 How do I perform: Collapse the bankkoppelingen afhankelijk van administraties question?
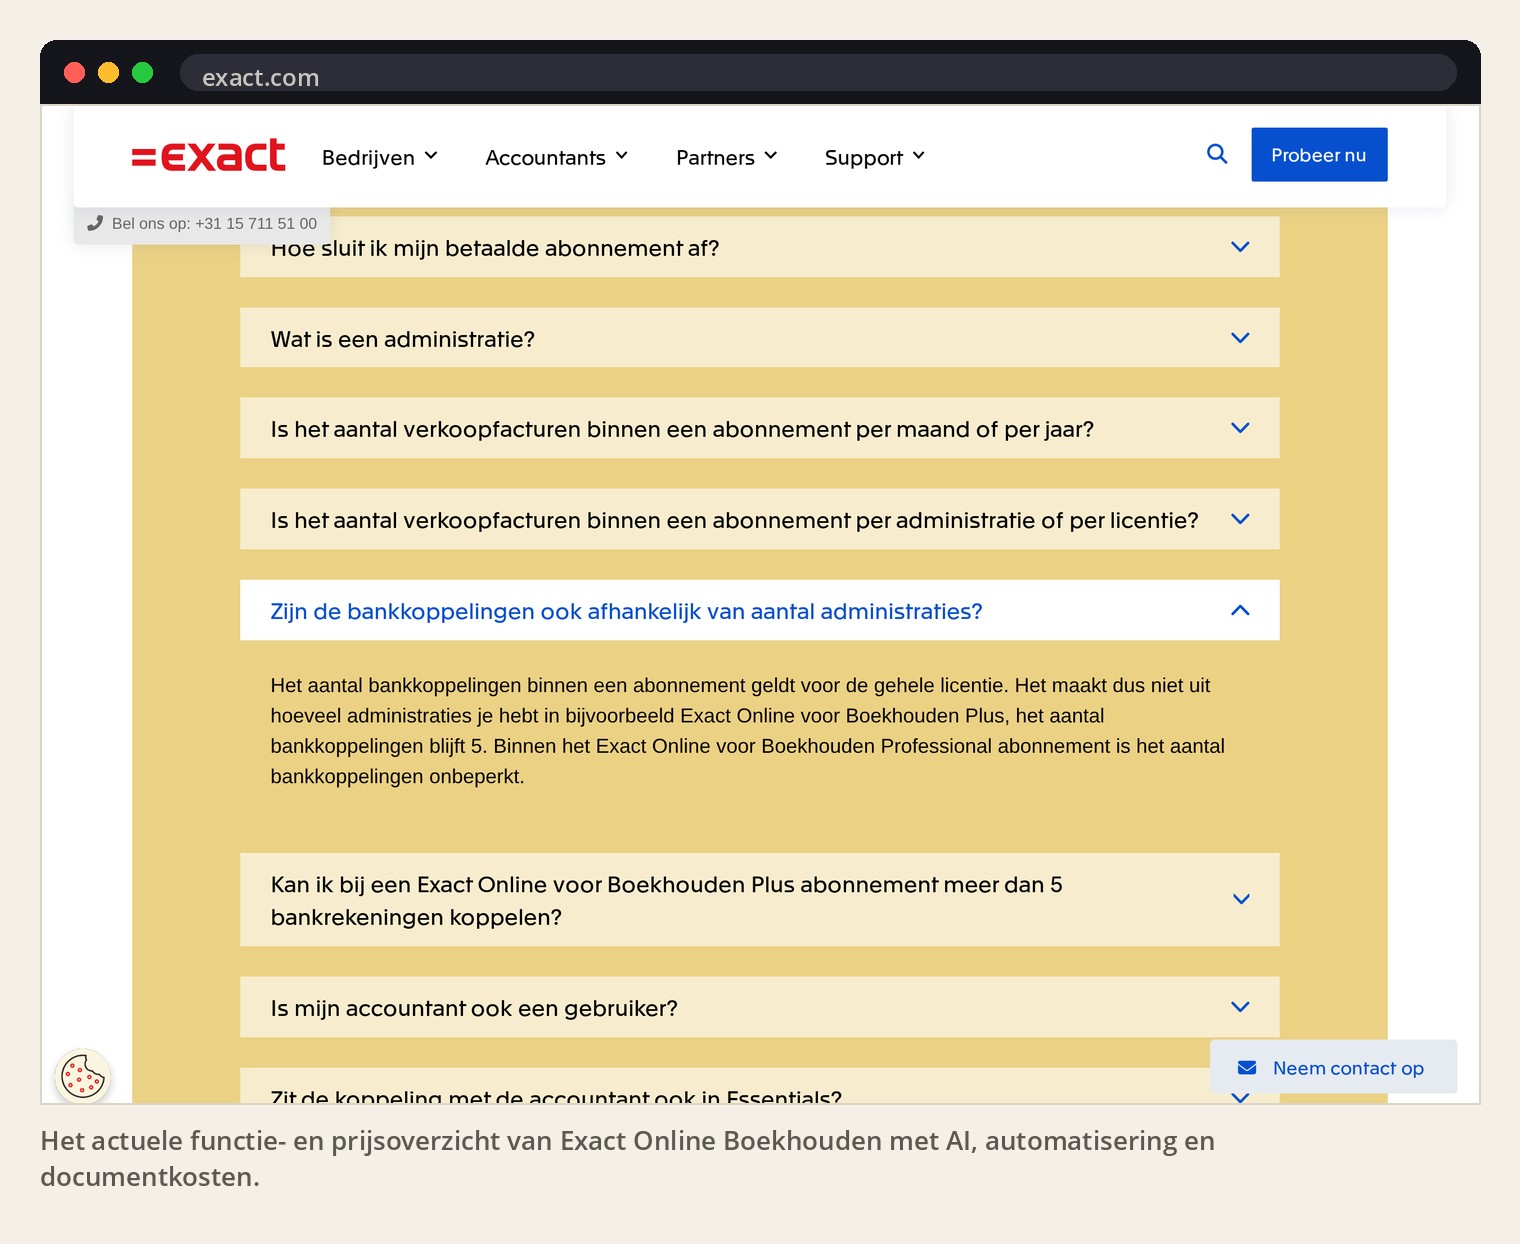(760, 610)
